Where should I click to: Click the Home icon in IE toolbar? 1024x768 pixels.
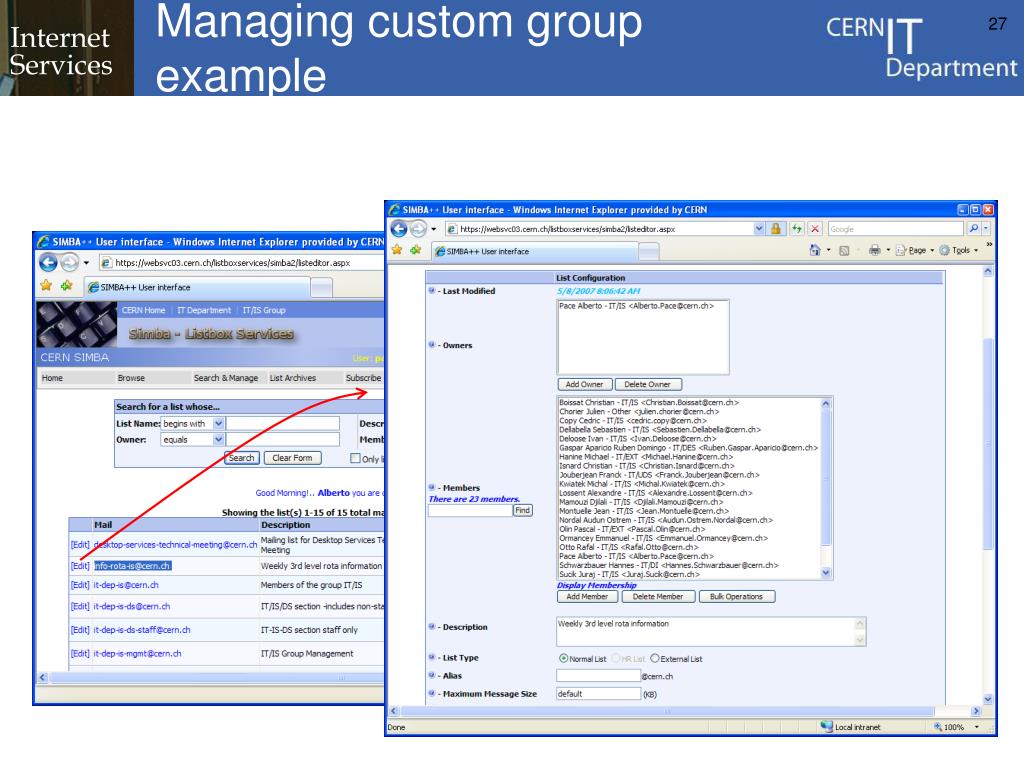(x=814, y=250)
